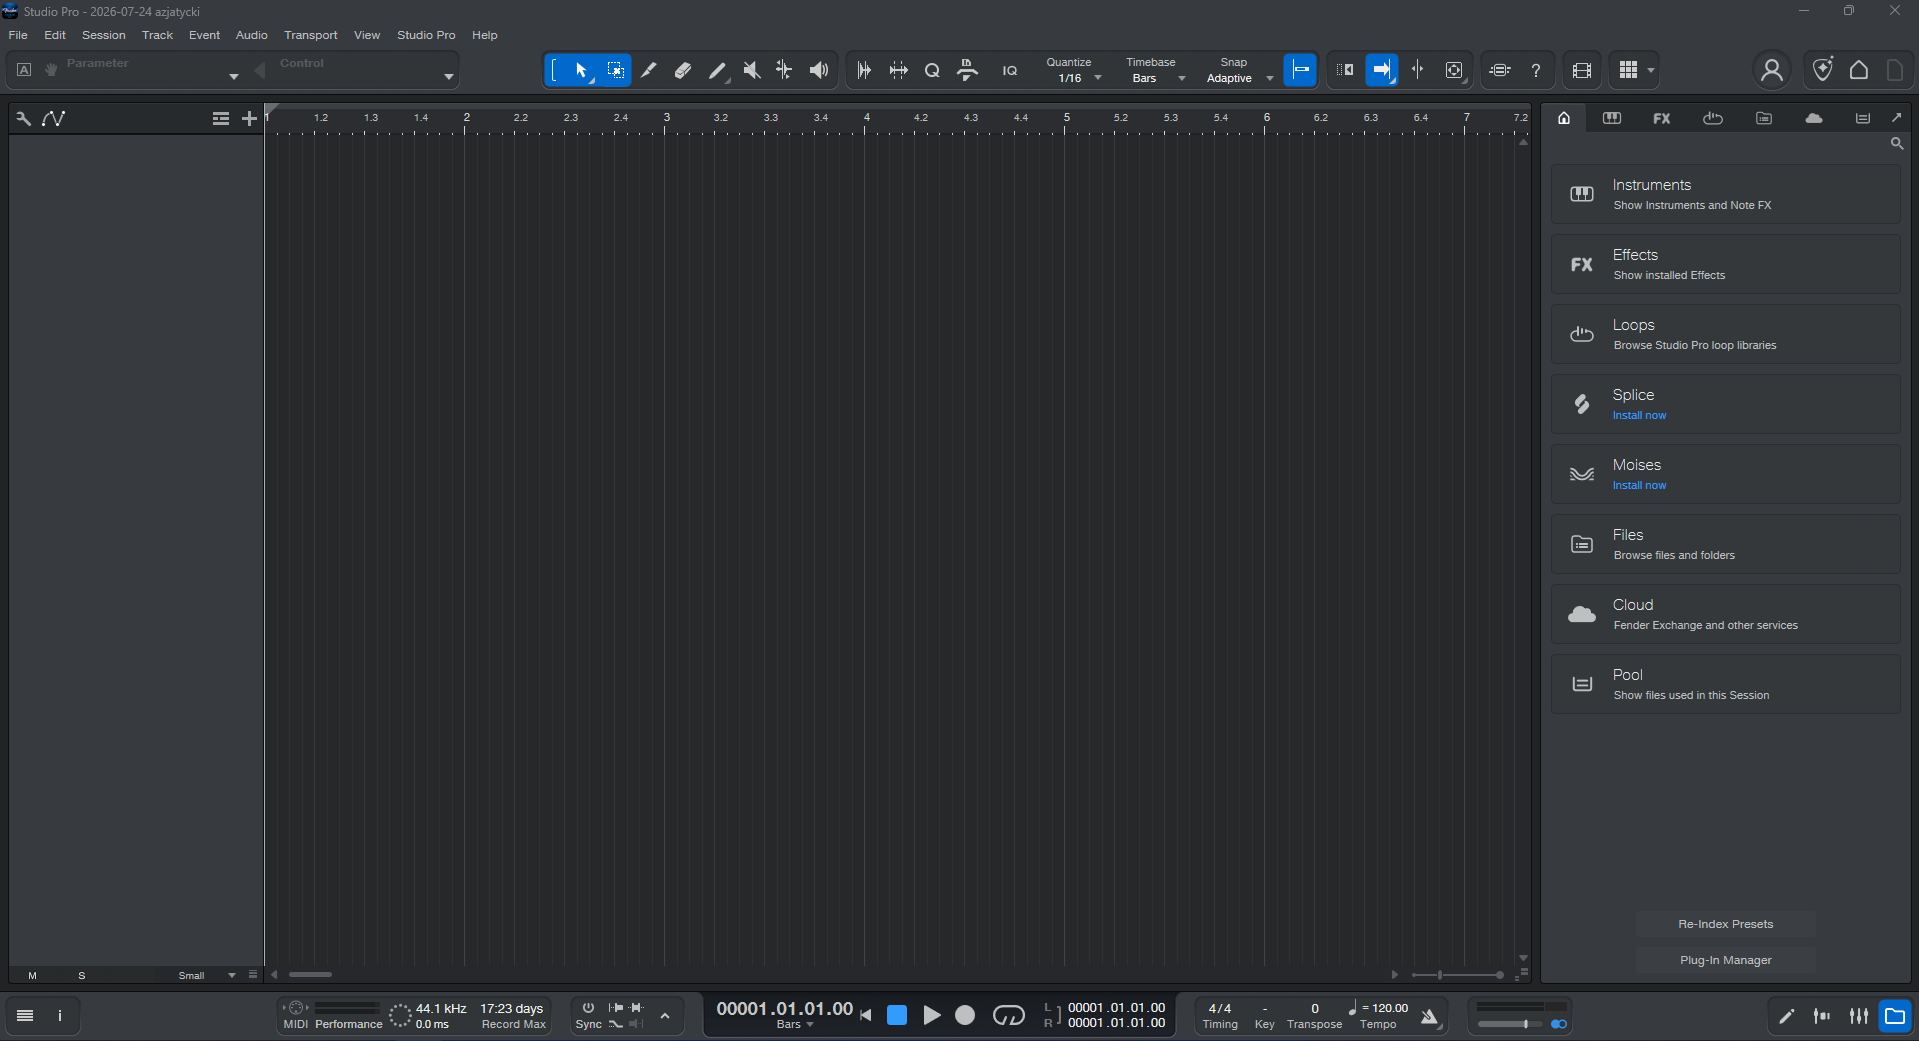
Task: Click global Solo S button
Action: click(82, 975)
